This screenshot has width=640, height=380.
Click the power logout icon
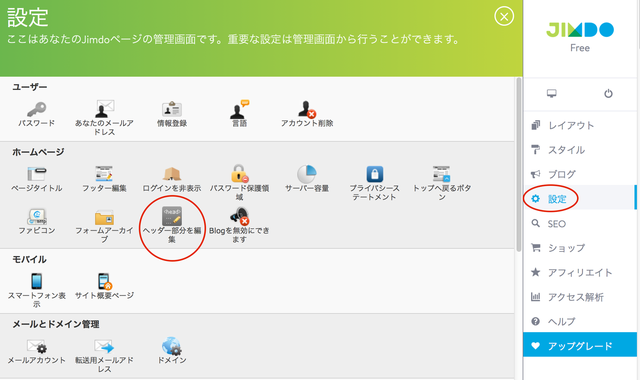608,93
